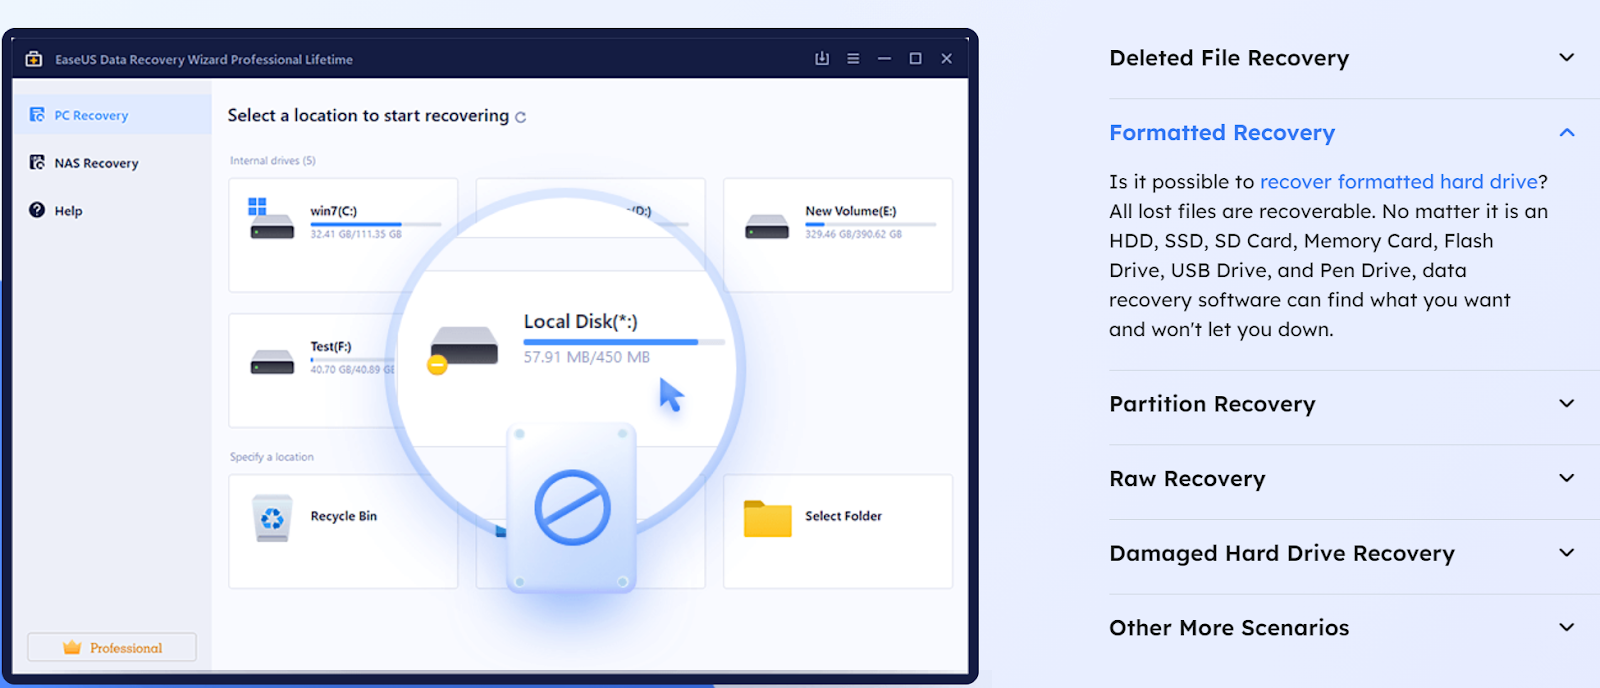Click the EaseUS toolbox app icon
Image resolution: width=1600 pixels, height=688 pixels.
click(x=34, y=59)
